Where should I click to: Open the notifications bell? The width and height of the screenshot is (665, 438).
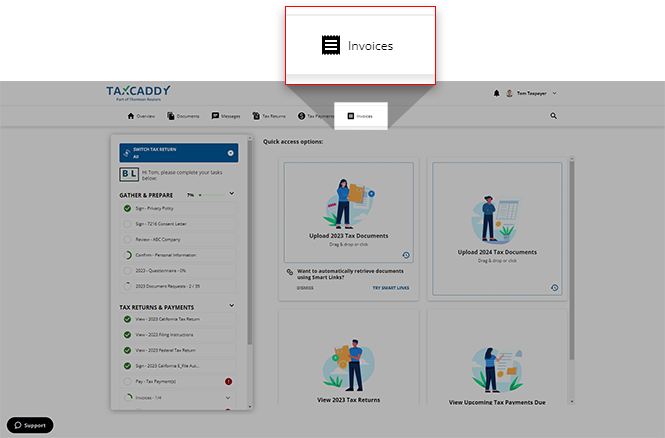[496, 93]
